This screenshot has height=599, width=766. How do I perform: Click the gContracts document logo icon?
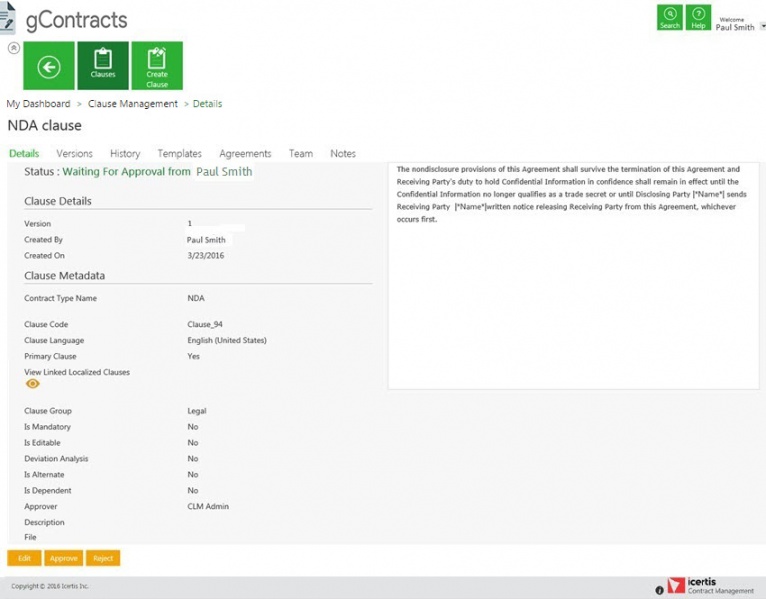point(7,18)
